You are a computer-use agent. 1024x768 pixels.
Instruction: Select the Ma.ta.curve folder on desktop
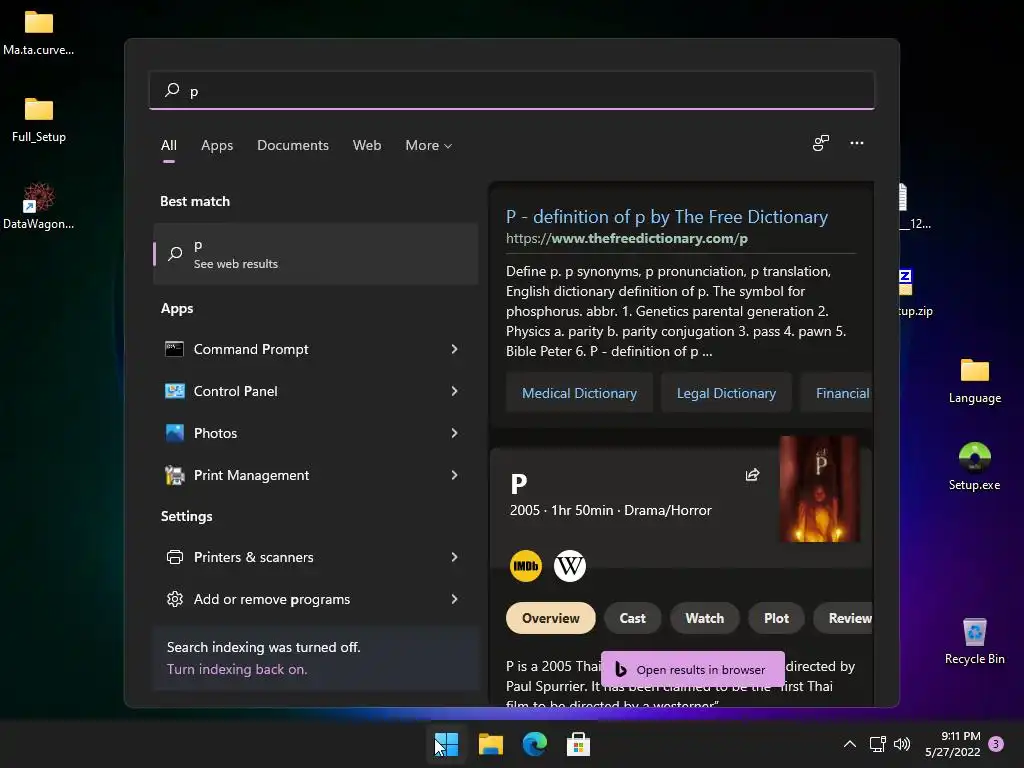click(39, 33)
